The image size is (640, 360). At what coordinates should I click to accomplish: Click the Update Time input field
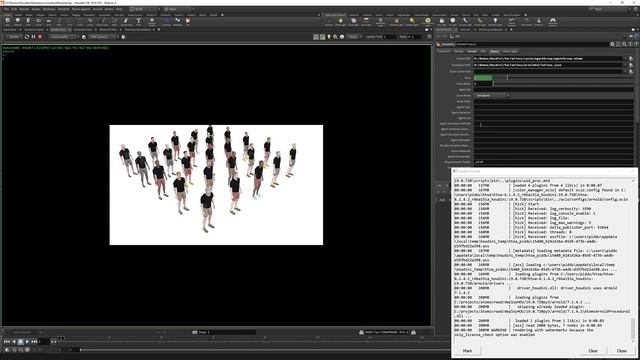point(390,37)
